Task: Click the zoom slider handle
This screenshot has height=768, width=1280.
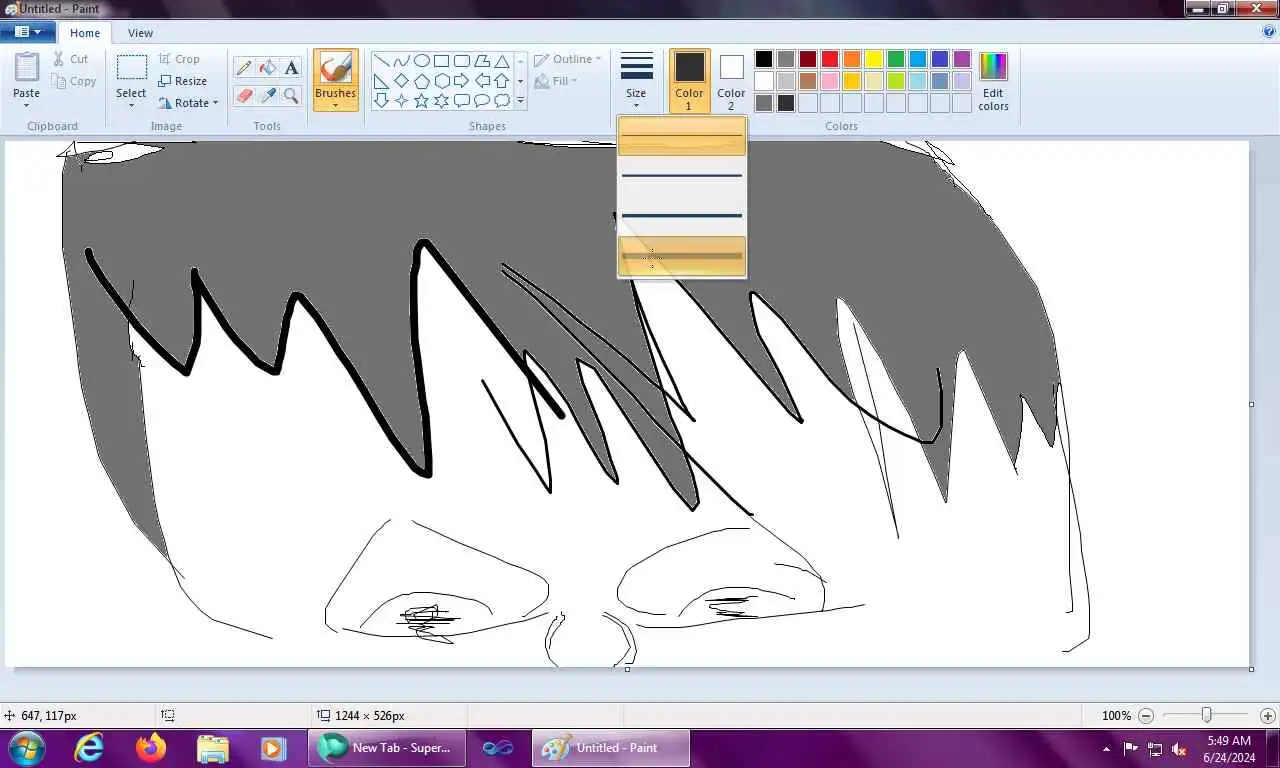Action: (x=1207, y=716)
